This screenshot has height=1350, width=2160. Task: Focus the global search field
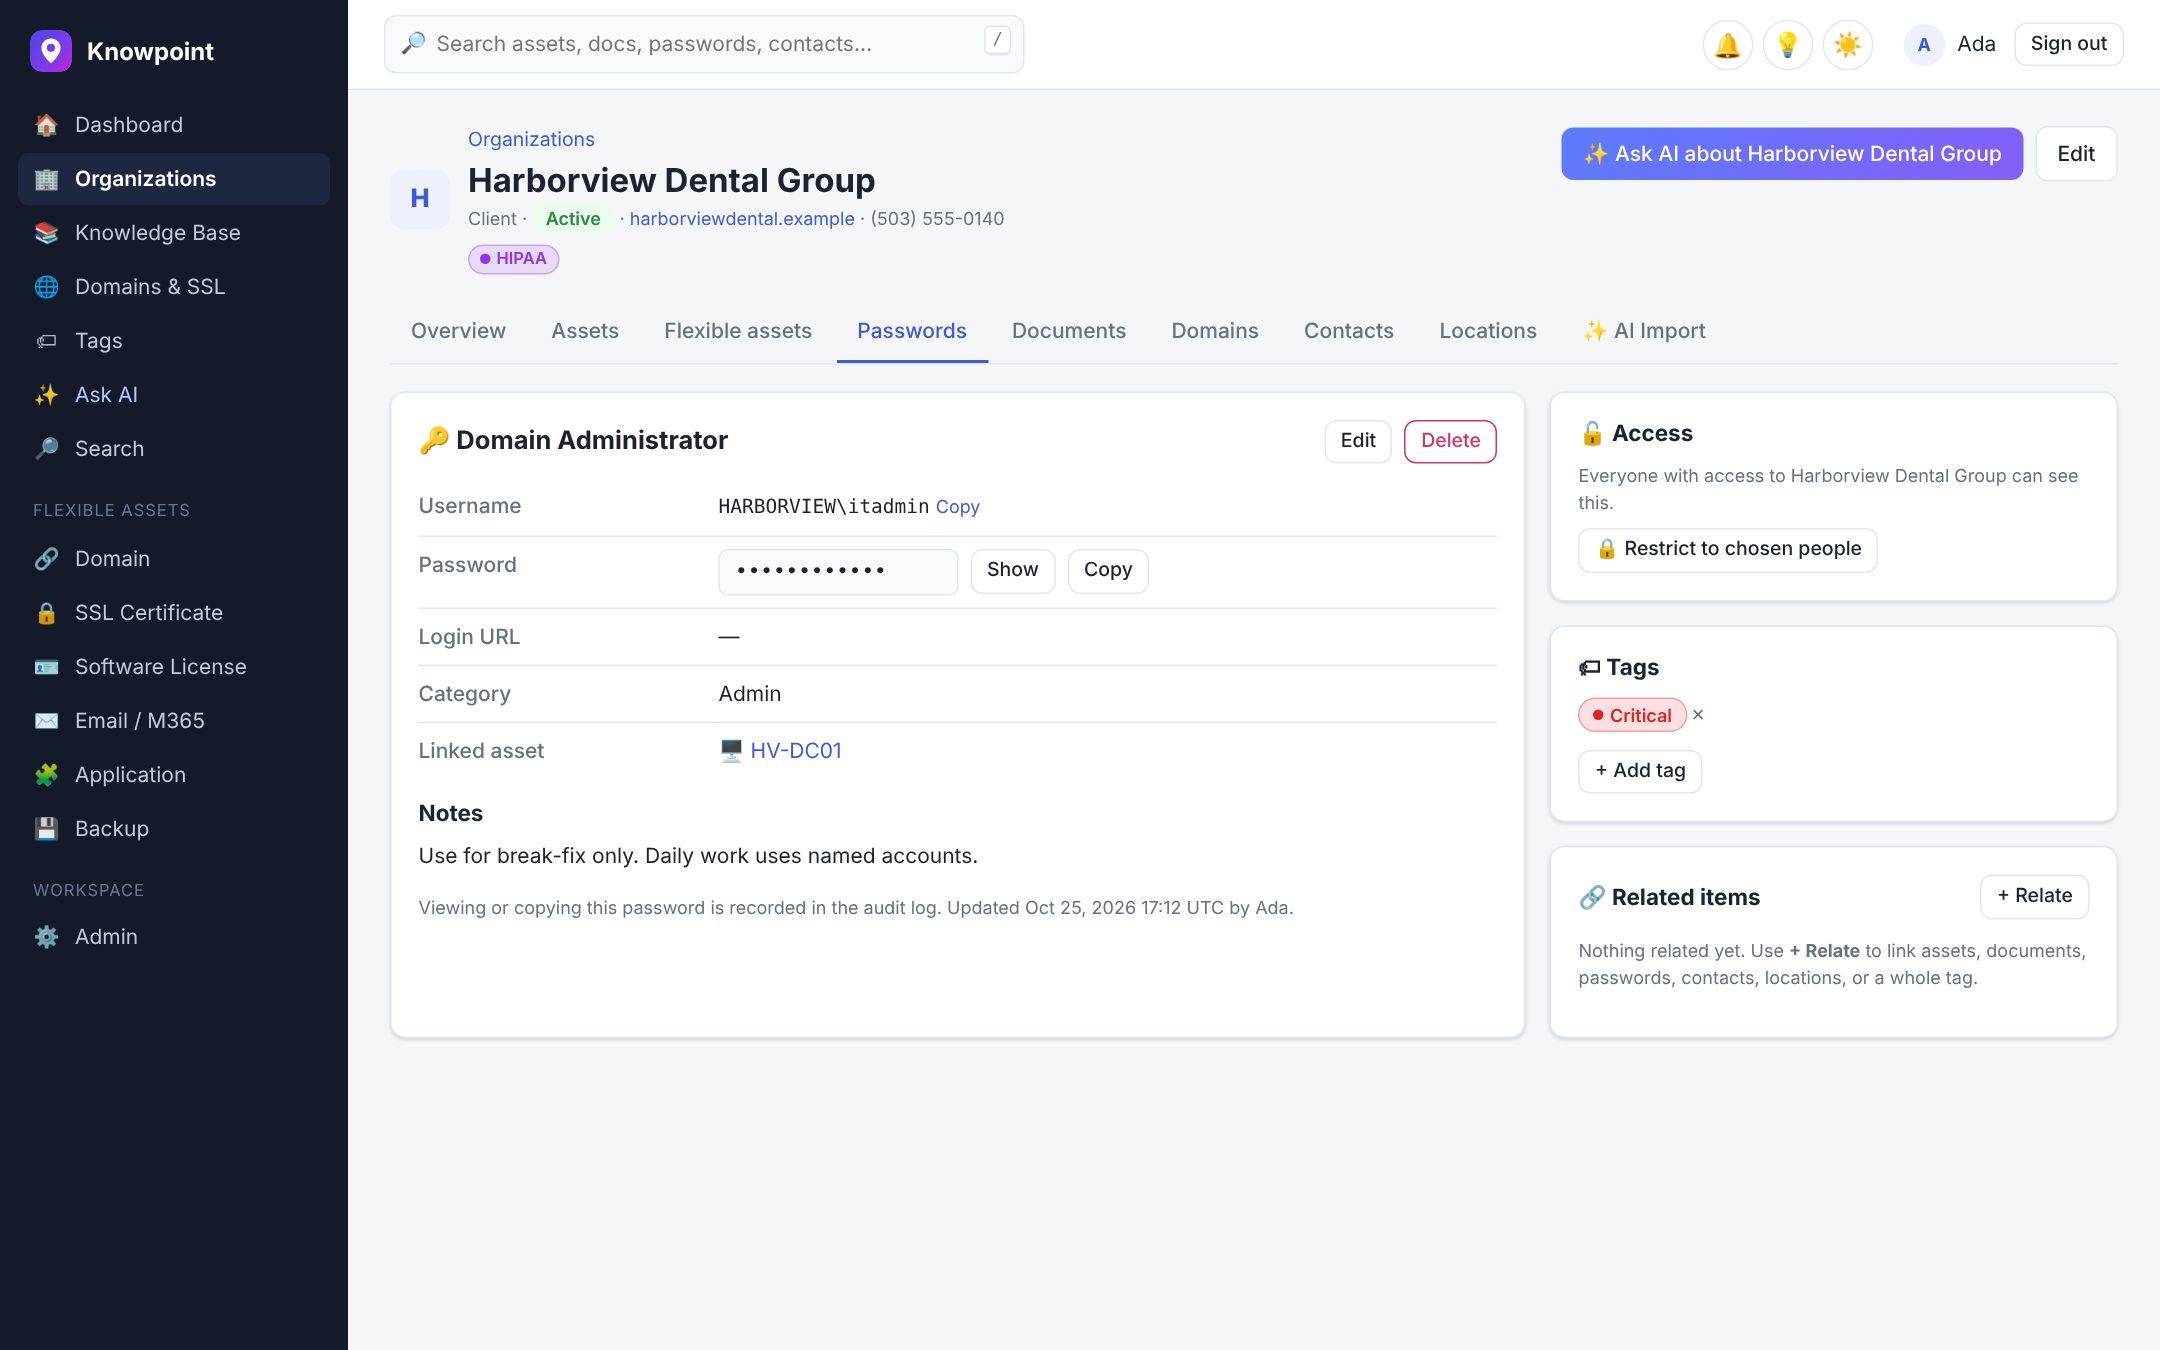click(704, 44)
